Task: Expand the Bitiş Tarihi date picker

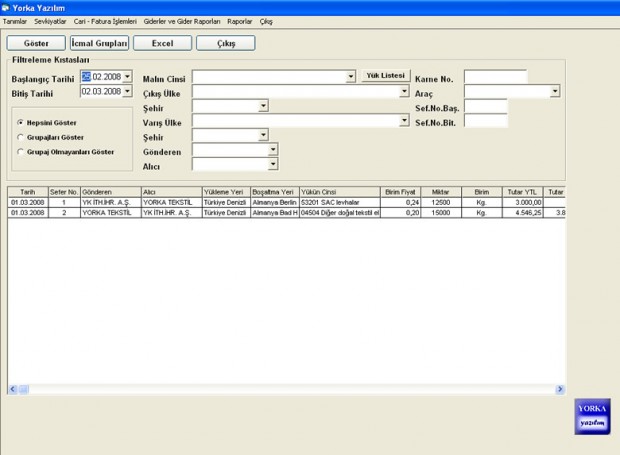Action: 127,91
